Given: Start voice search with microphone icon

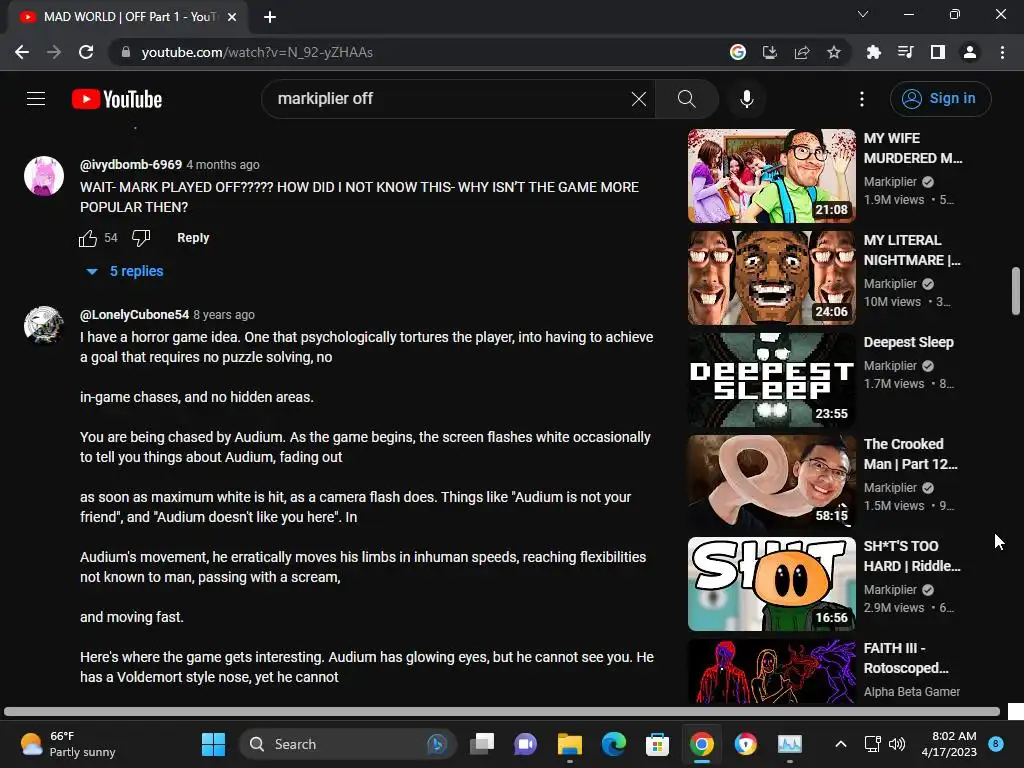Looking at the screenshot, I should (746, 99).
